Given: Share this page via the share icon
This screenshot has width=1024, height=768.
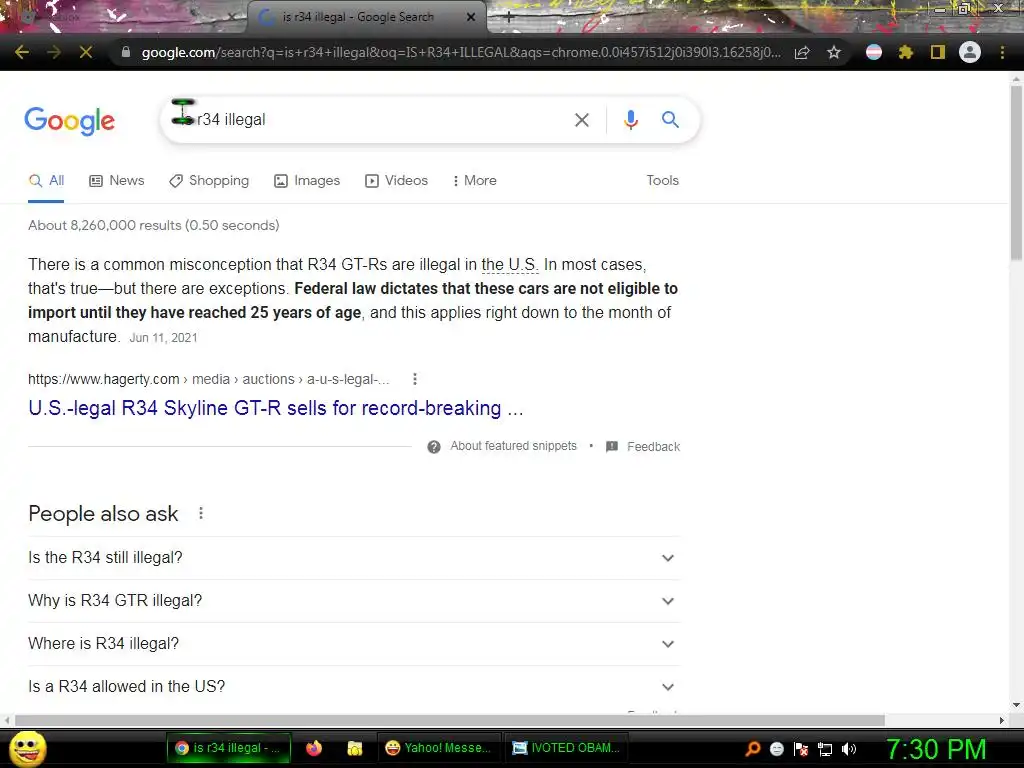Looking at the screenshot, I should point(802,52).
